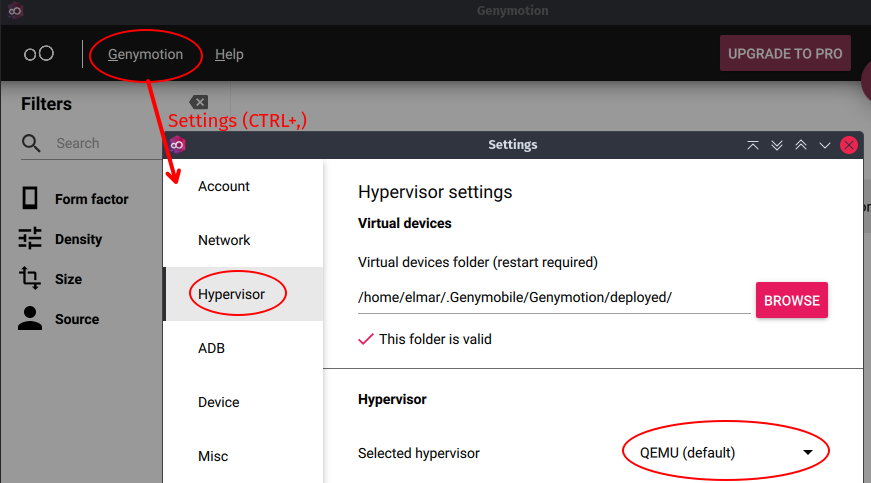Click the Settings title bar double-down icon
This screenshot has height=483, width=871.
point(777,145)
